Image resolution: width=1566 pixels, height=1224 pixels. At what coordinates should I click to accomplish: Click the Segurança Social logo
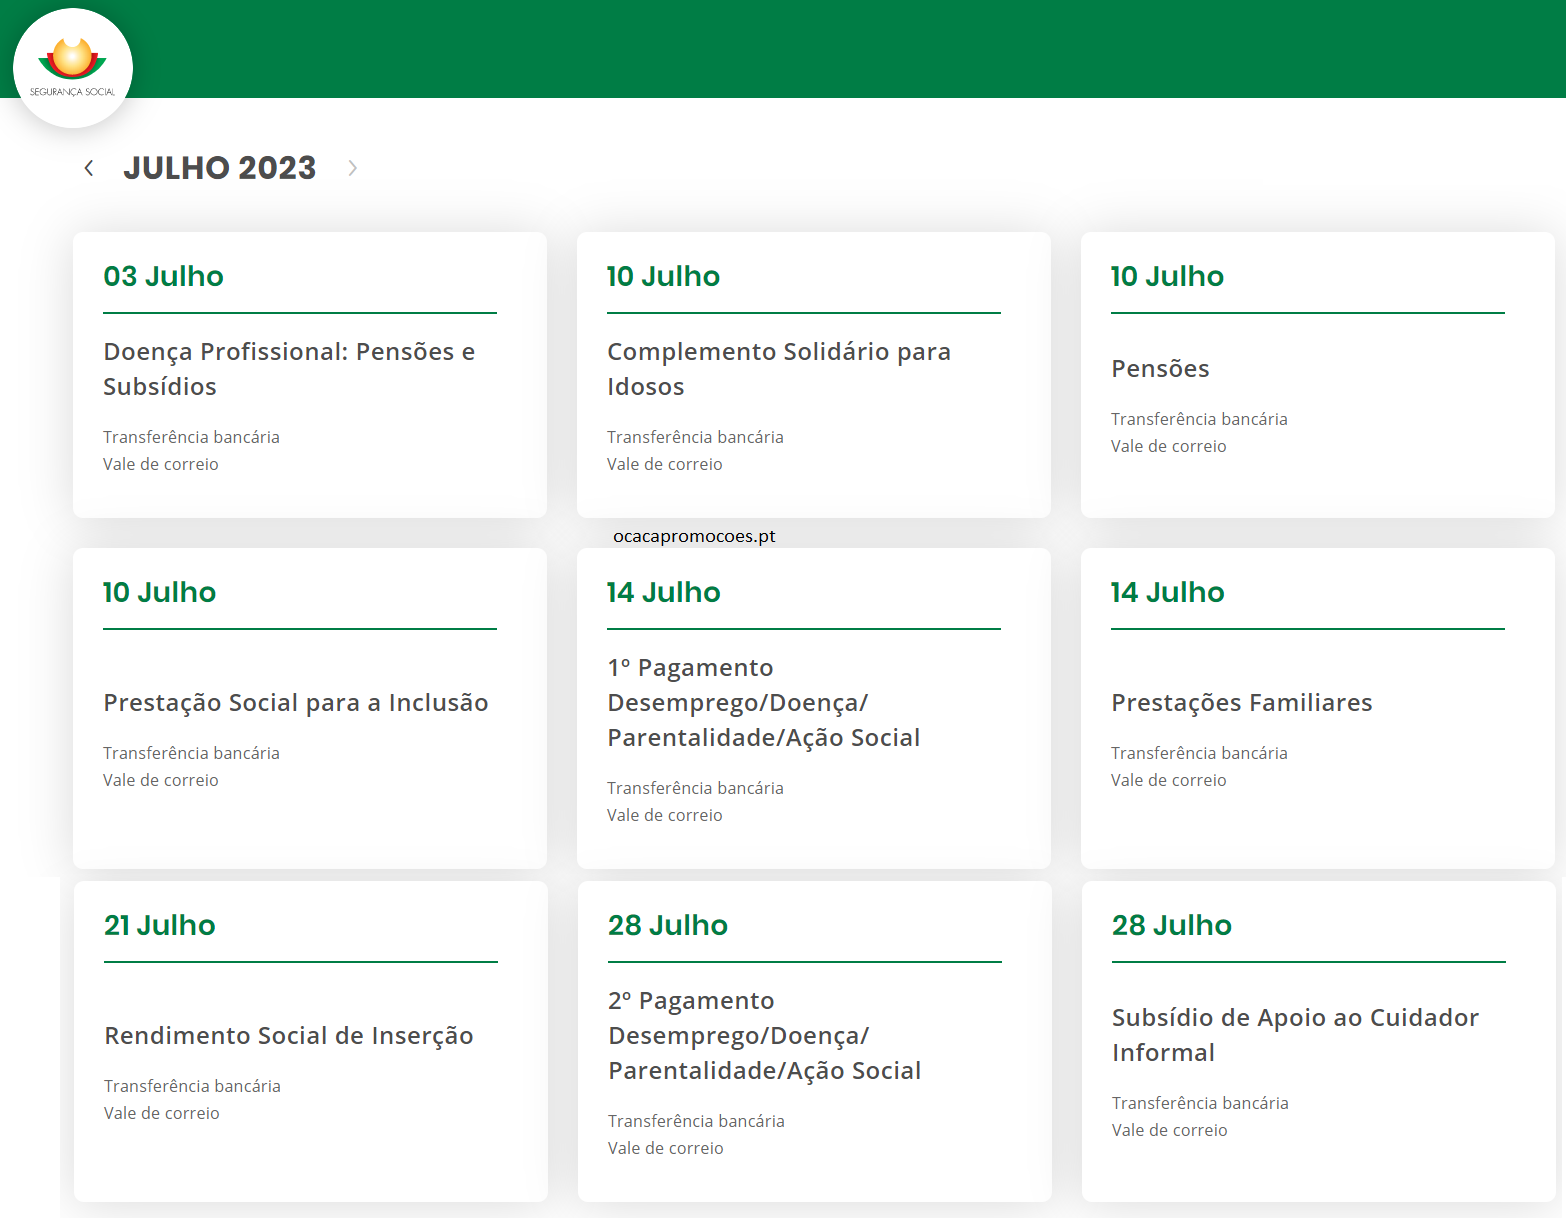pos(72,67)
